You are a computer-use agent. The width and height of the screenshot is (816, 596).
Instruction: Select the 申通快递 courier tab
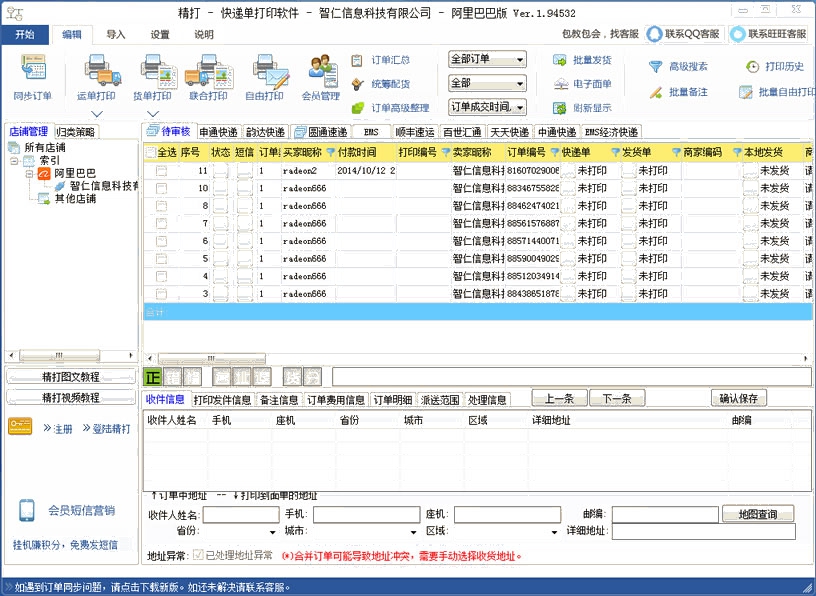[x=218, y=132]
